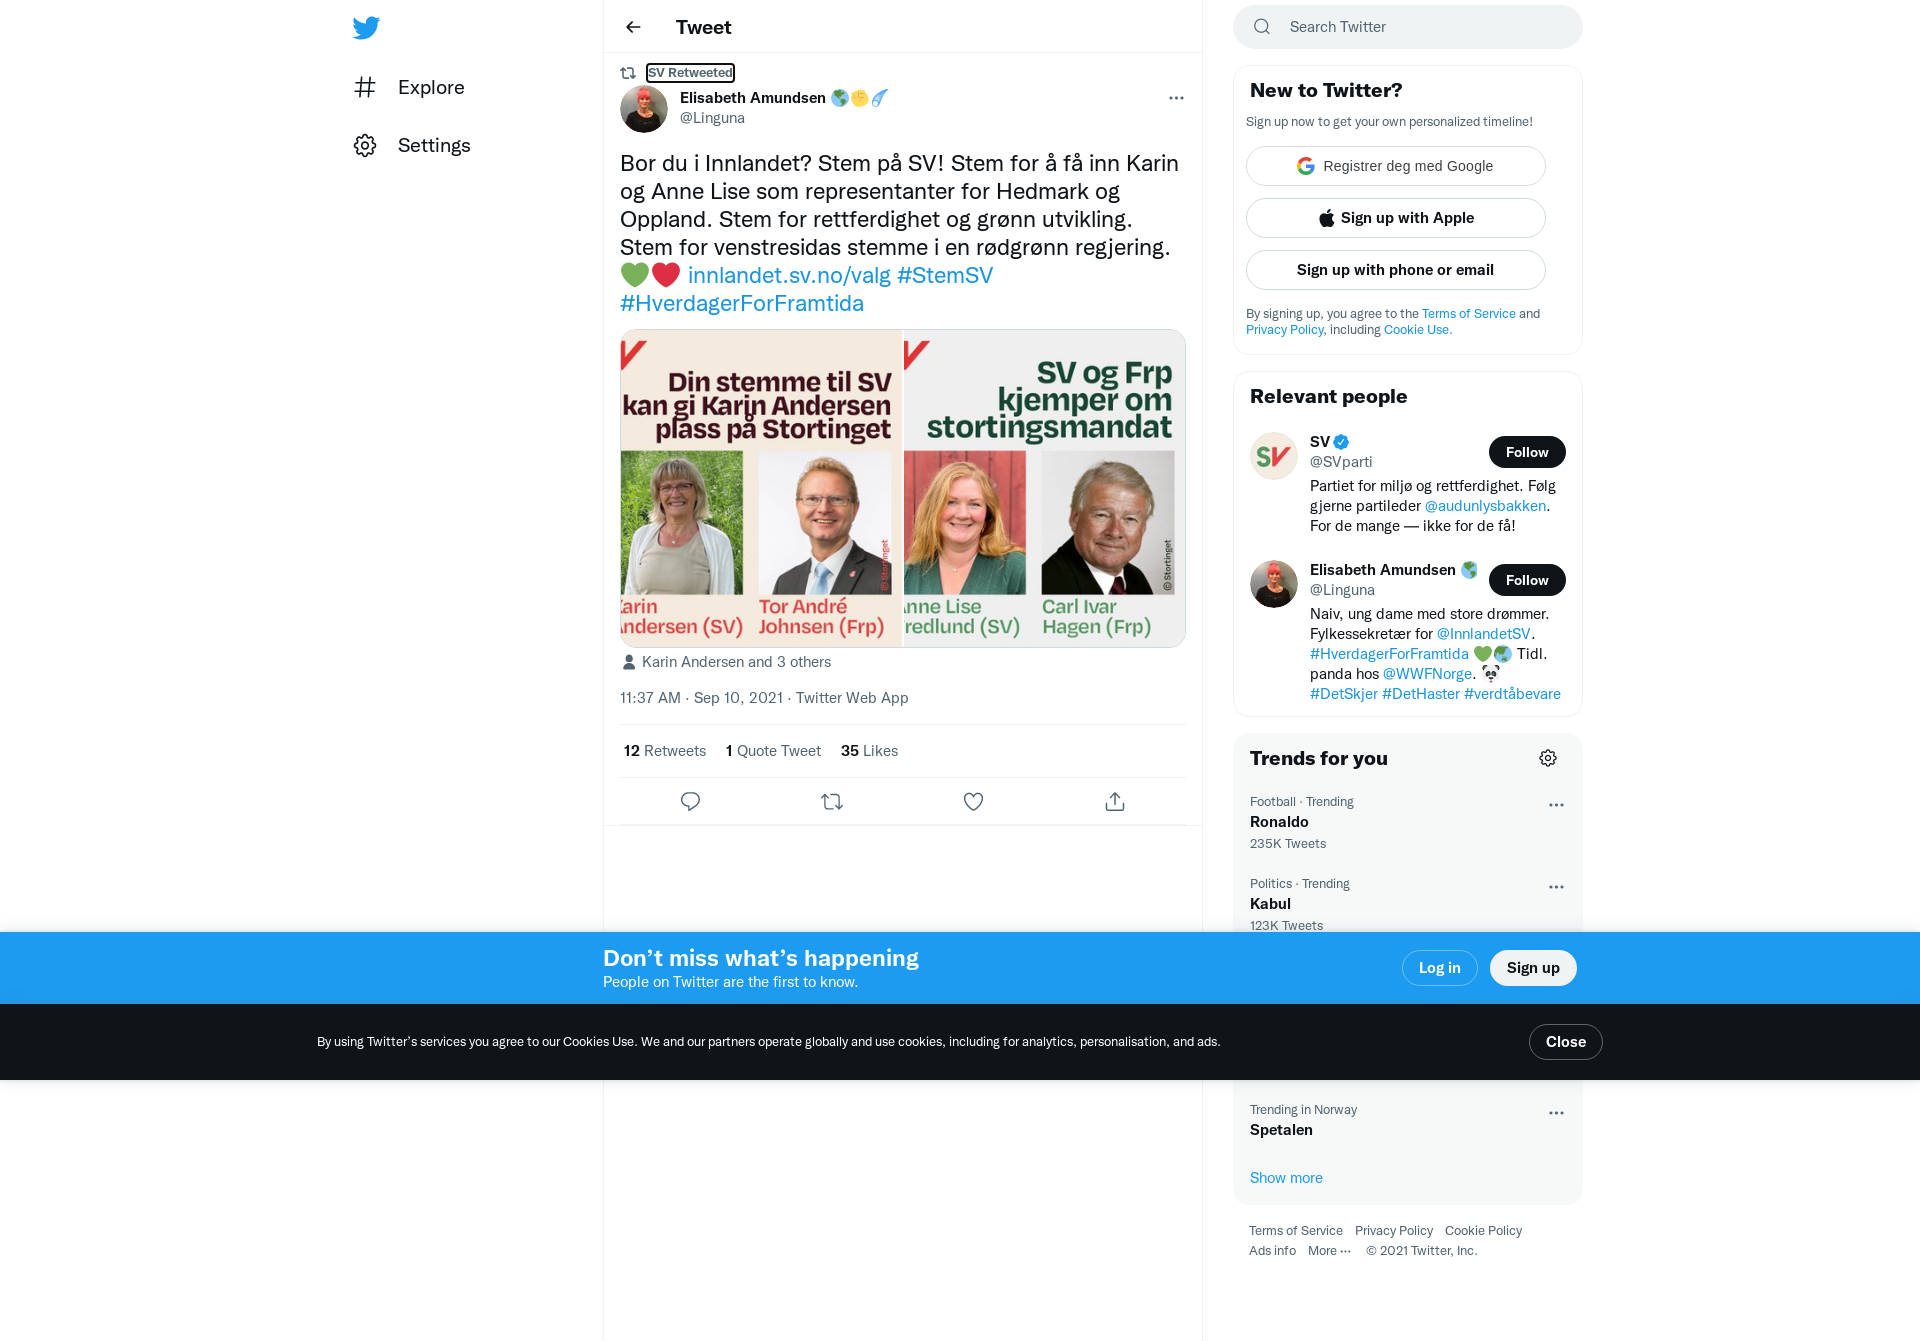Share the tweet using share icon
Image resolution: width=1920 pixels, height=1341 pixels.
tap(1115, 801)
